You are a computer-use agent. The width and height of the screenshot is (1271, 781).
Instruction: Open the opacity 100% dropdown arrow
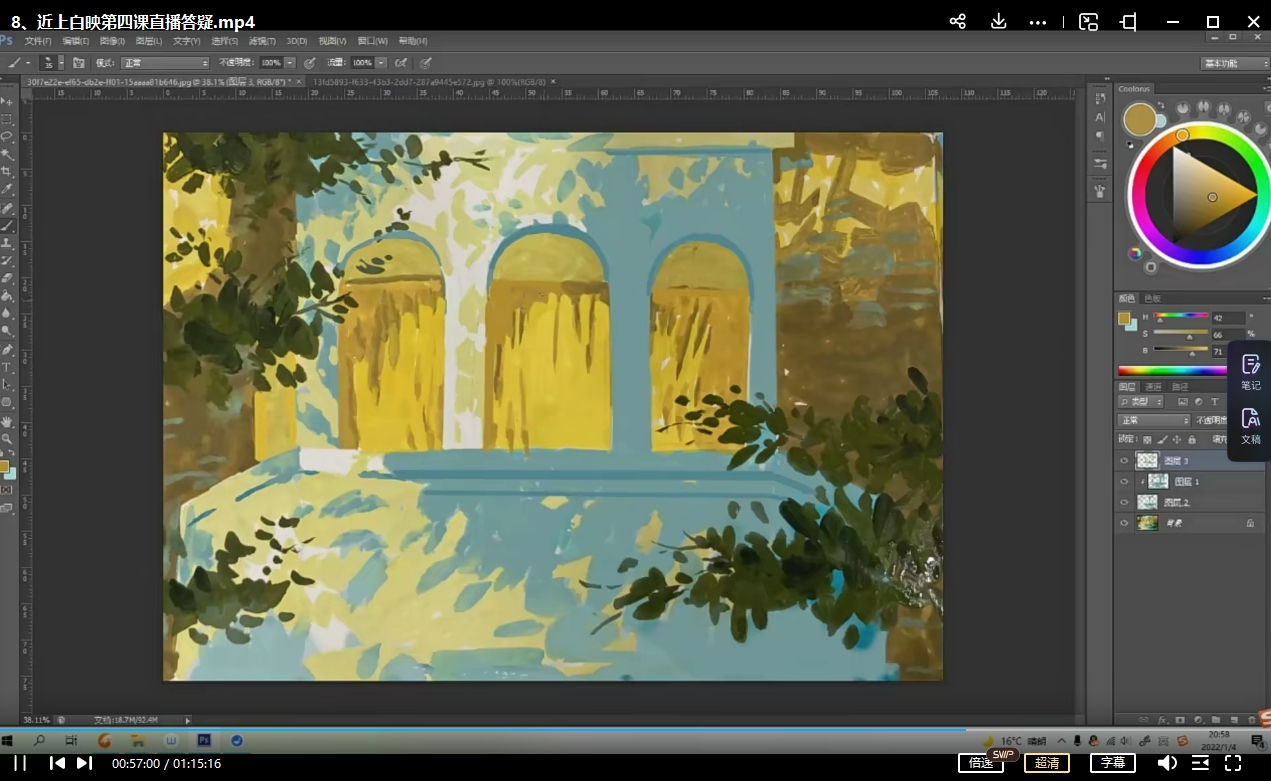(290, 63)
